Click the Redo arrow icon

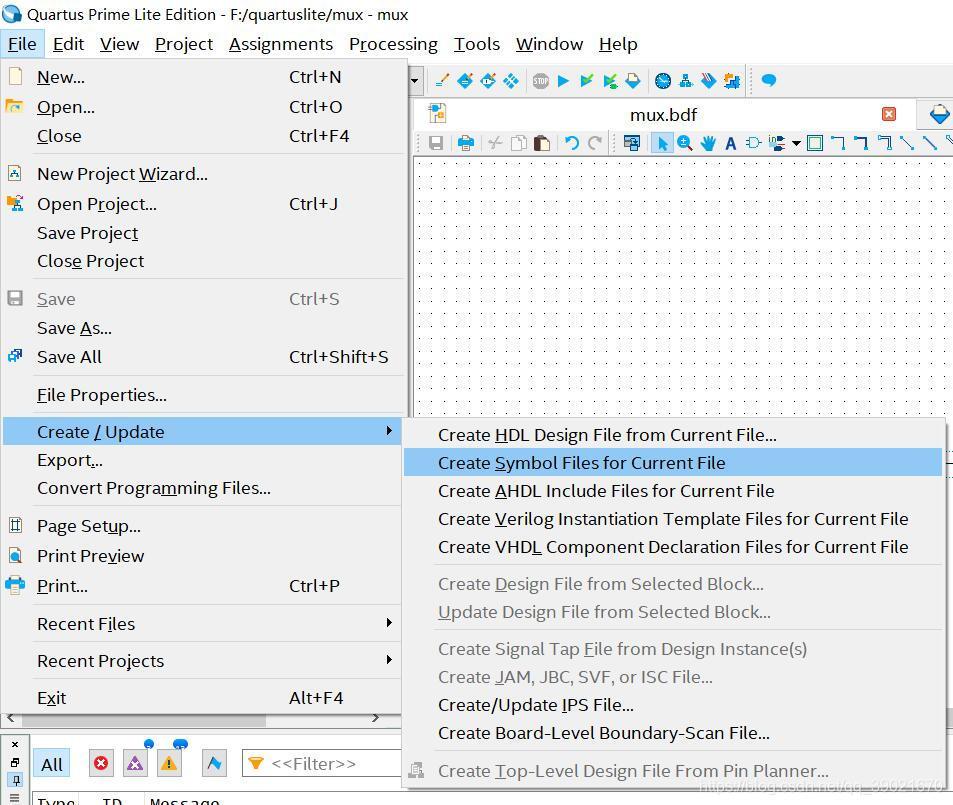594,143
